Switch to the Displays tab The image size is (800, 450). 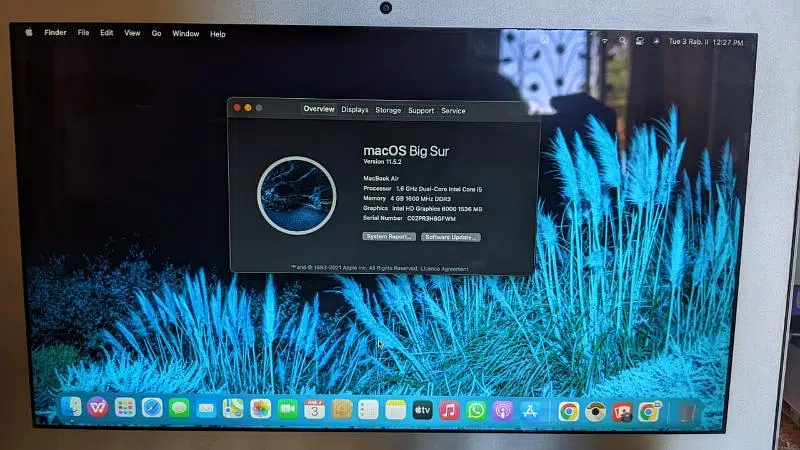pyautogui.click(x=354, y=110)
